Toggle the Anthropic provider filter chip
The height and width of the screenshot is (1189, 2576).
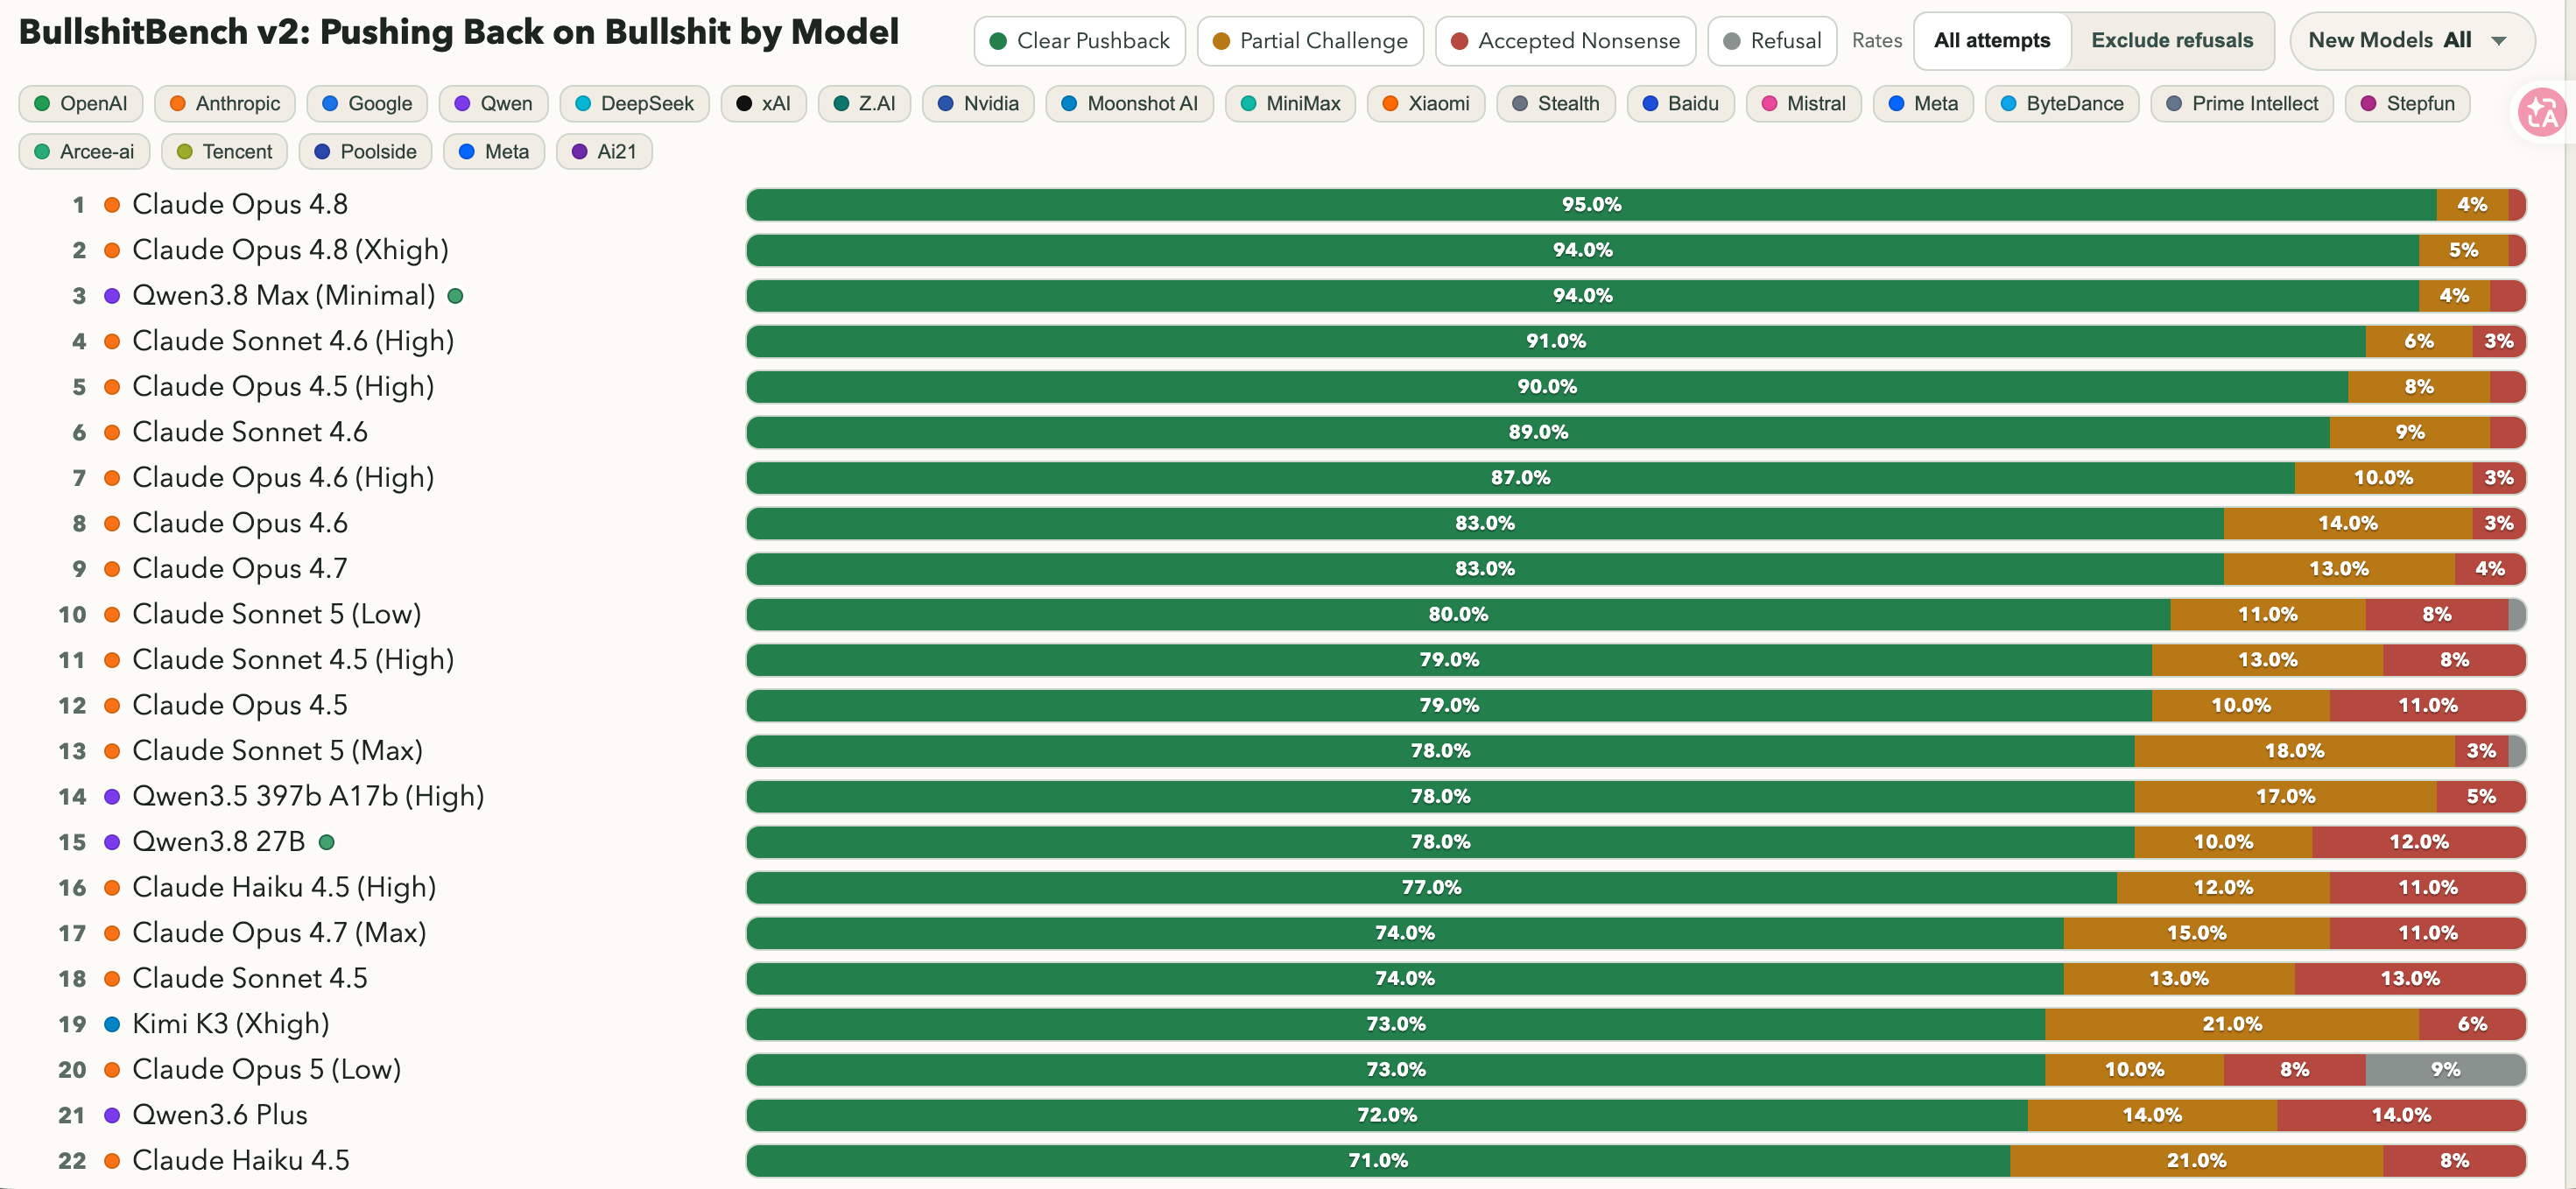[225, 104]
